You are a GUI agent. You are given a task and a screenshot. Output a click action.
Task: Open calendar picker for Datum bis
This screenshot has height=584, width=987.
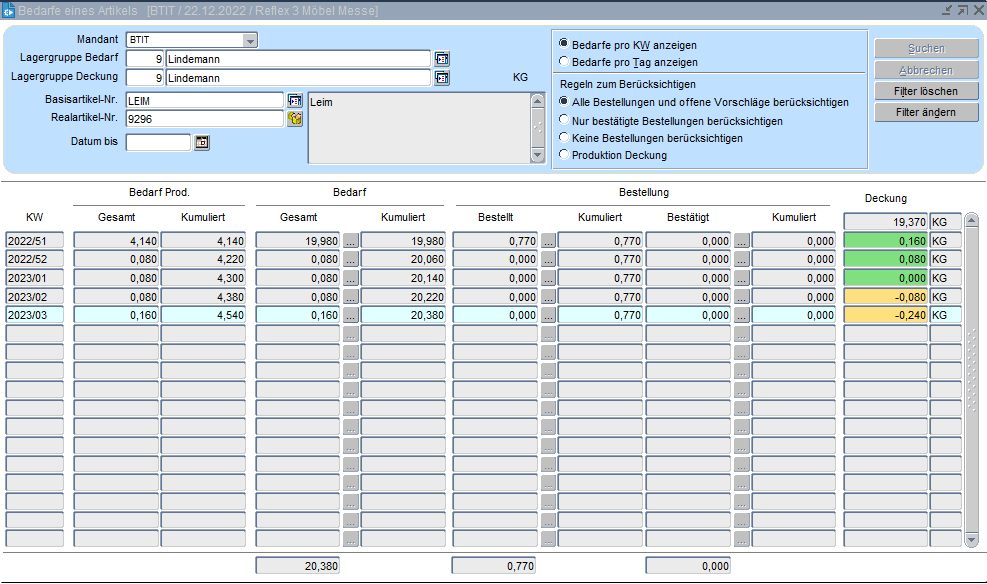coord(202,143)
